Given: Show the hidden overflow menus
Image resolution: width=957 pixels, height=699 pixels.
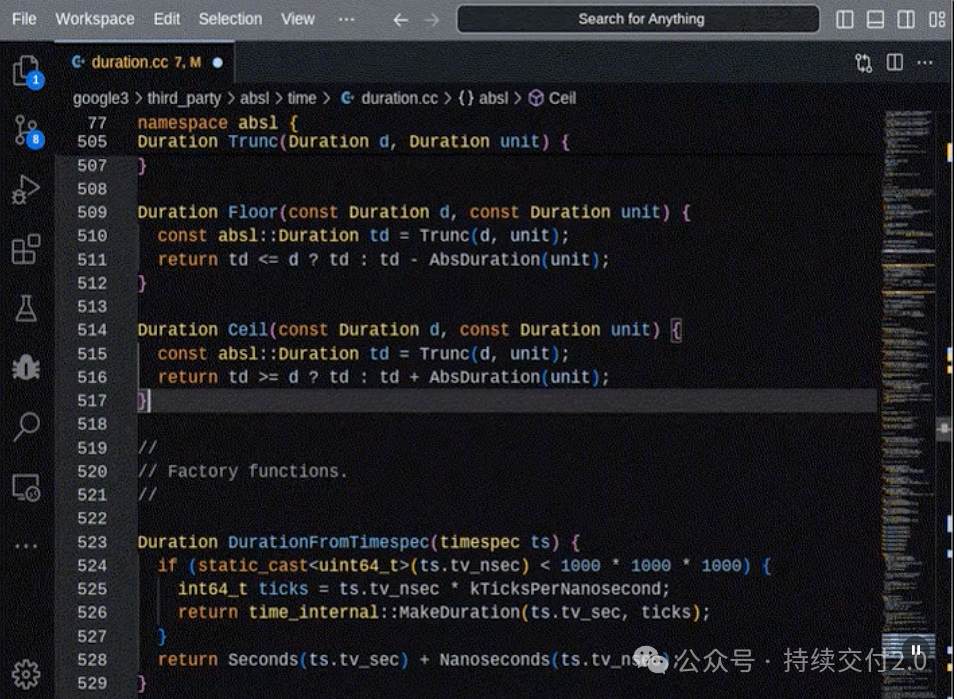Looking at the screenshot, I should [x=347, y=20].
